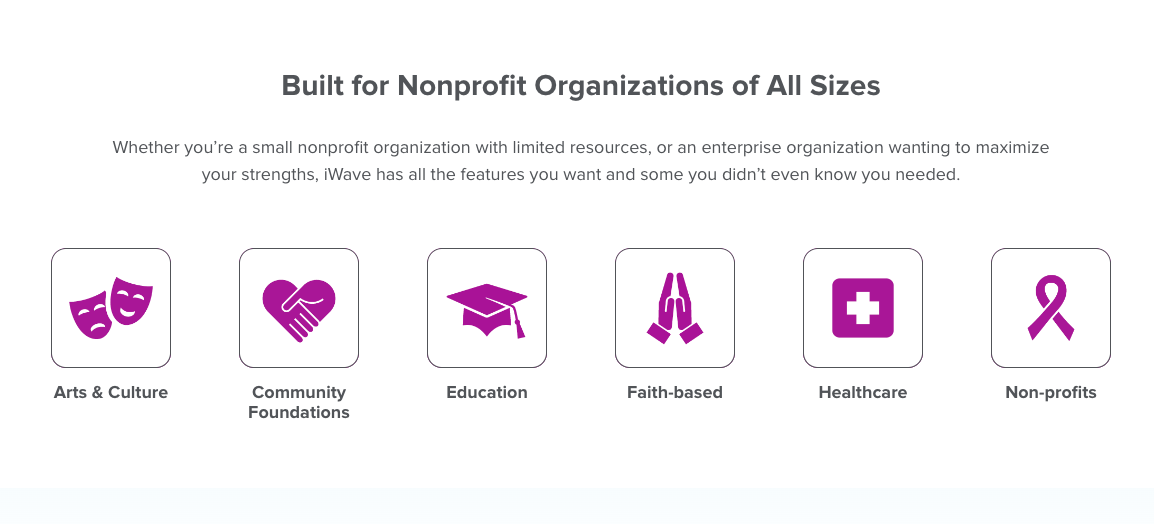The width and height of the screenshot is (1154, 524).
Task: Go to the Education label
Action: [486, 392]
